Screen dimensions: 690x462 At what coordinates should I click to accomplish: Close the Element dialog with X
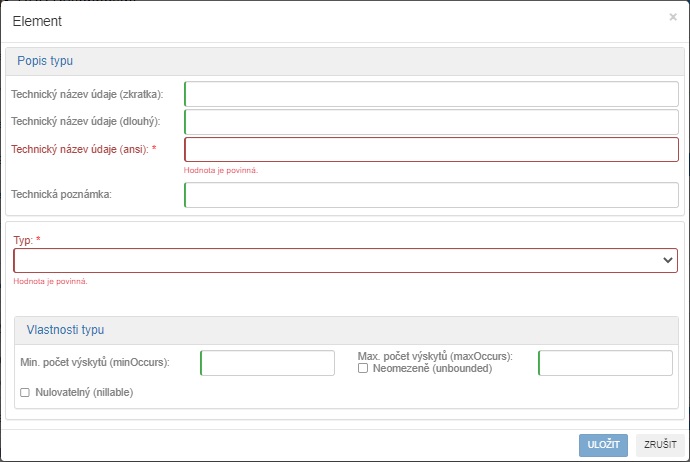(673, 17)
